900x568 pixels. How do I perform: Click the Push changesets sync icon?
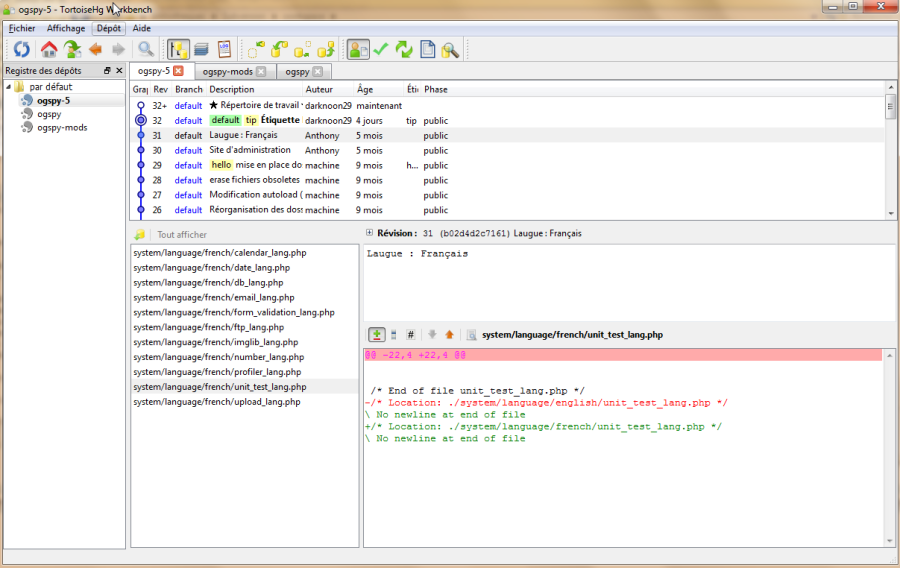pos(326,50)
